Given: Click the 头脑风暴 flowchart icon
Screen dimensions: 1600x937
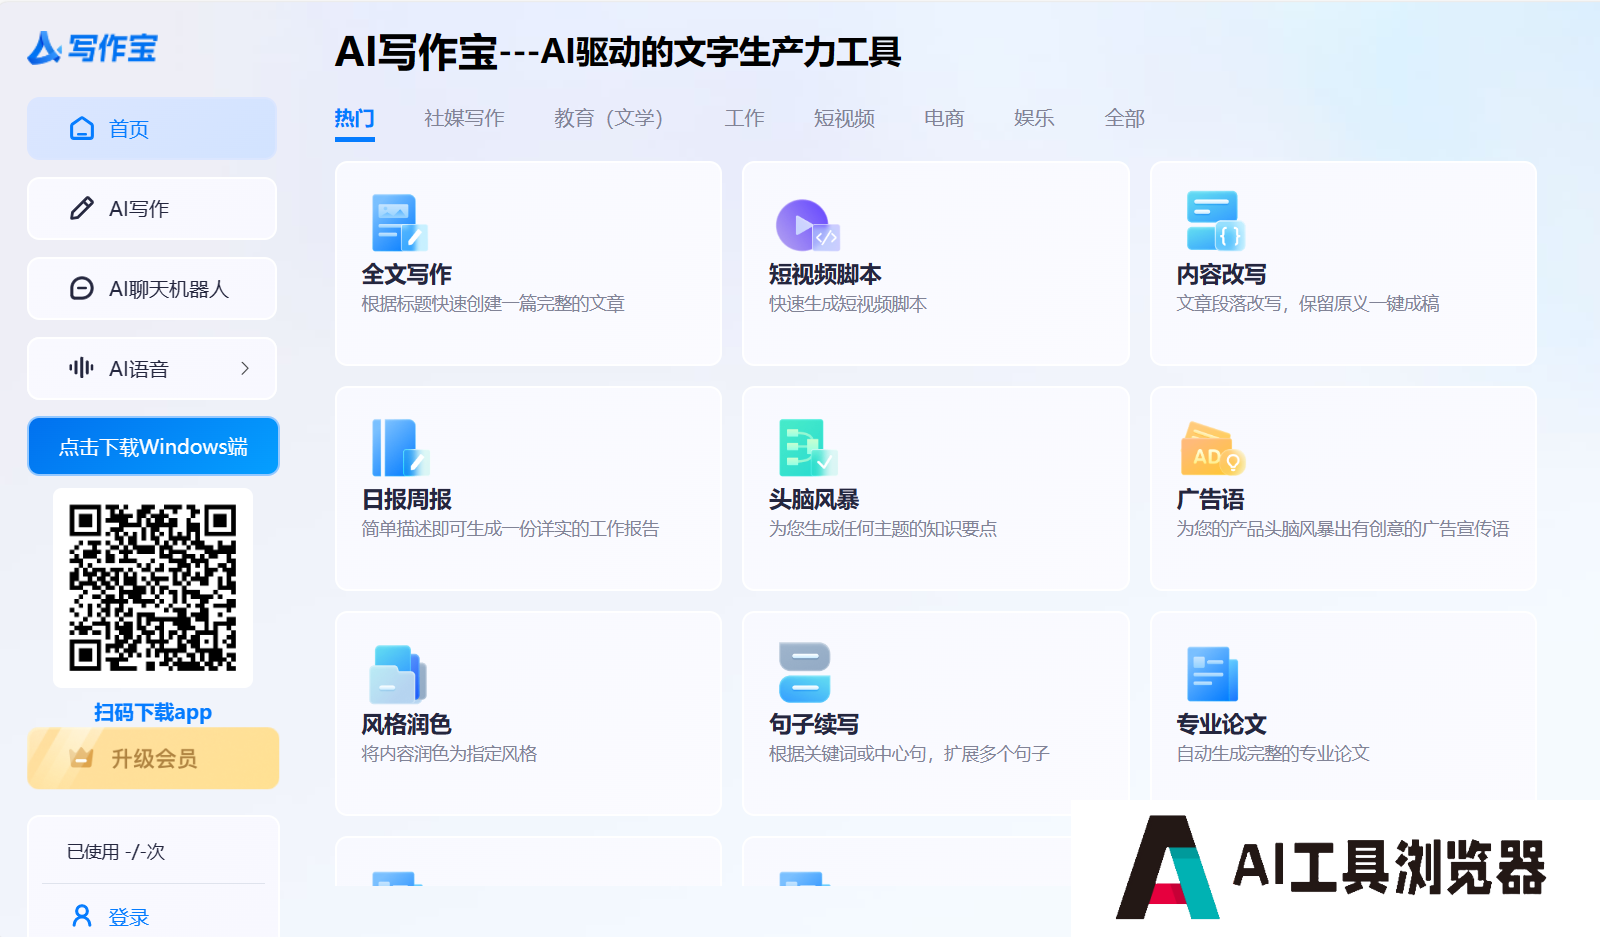Looking at the screenshot, I should 807,448.
